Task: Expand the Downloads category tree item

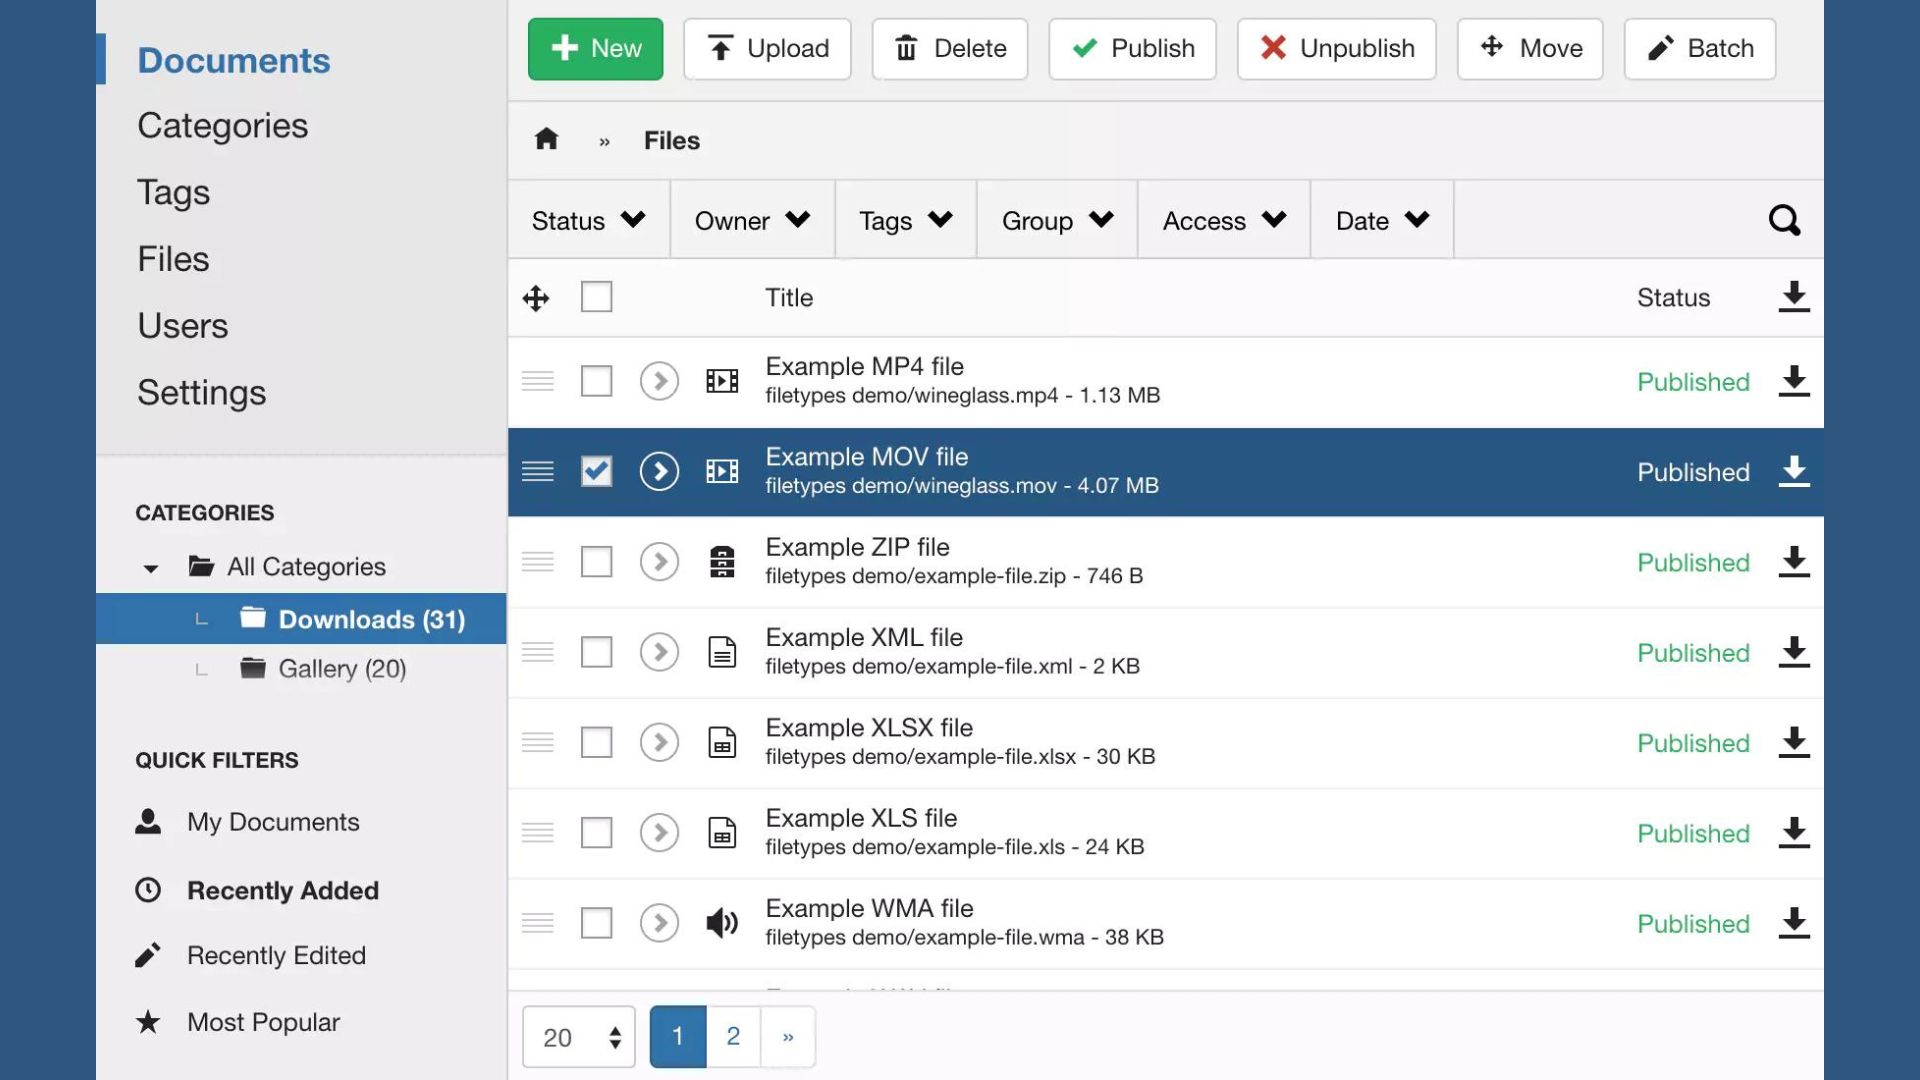Action: (x=200, y=617)
